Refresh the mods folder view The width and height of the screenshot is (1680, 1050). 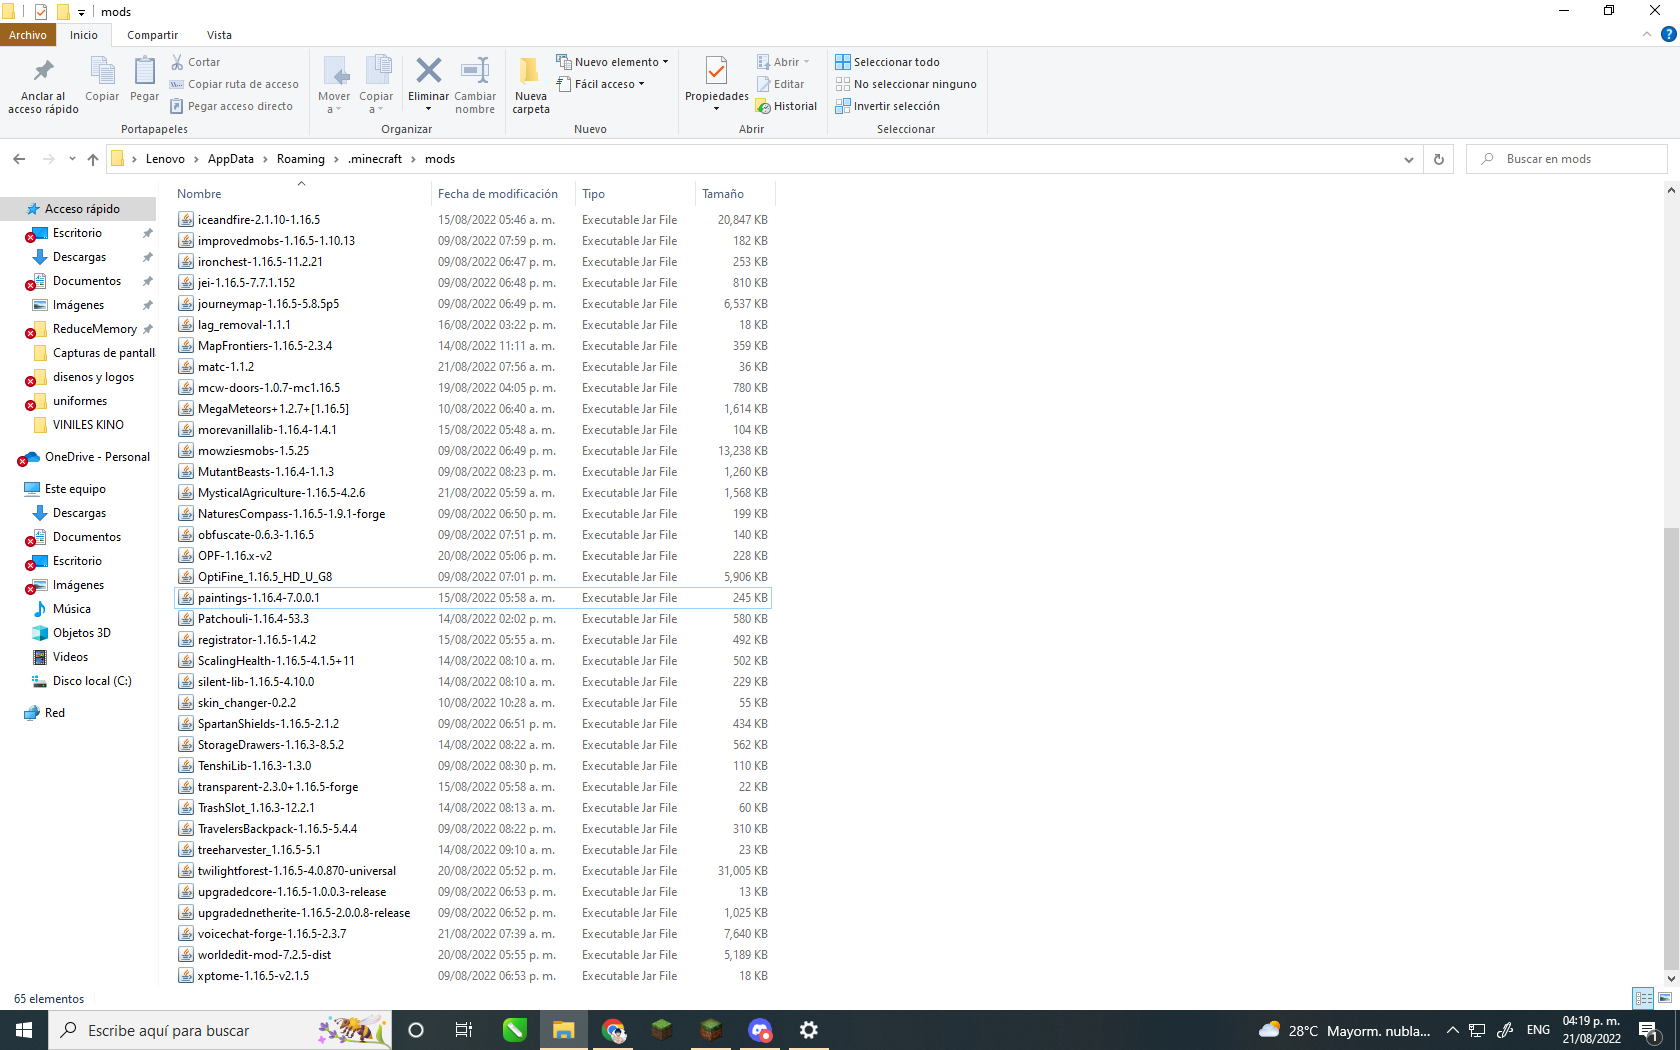tap(1439, 159)
